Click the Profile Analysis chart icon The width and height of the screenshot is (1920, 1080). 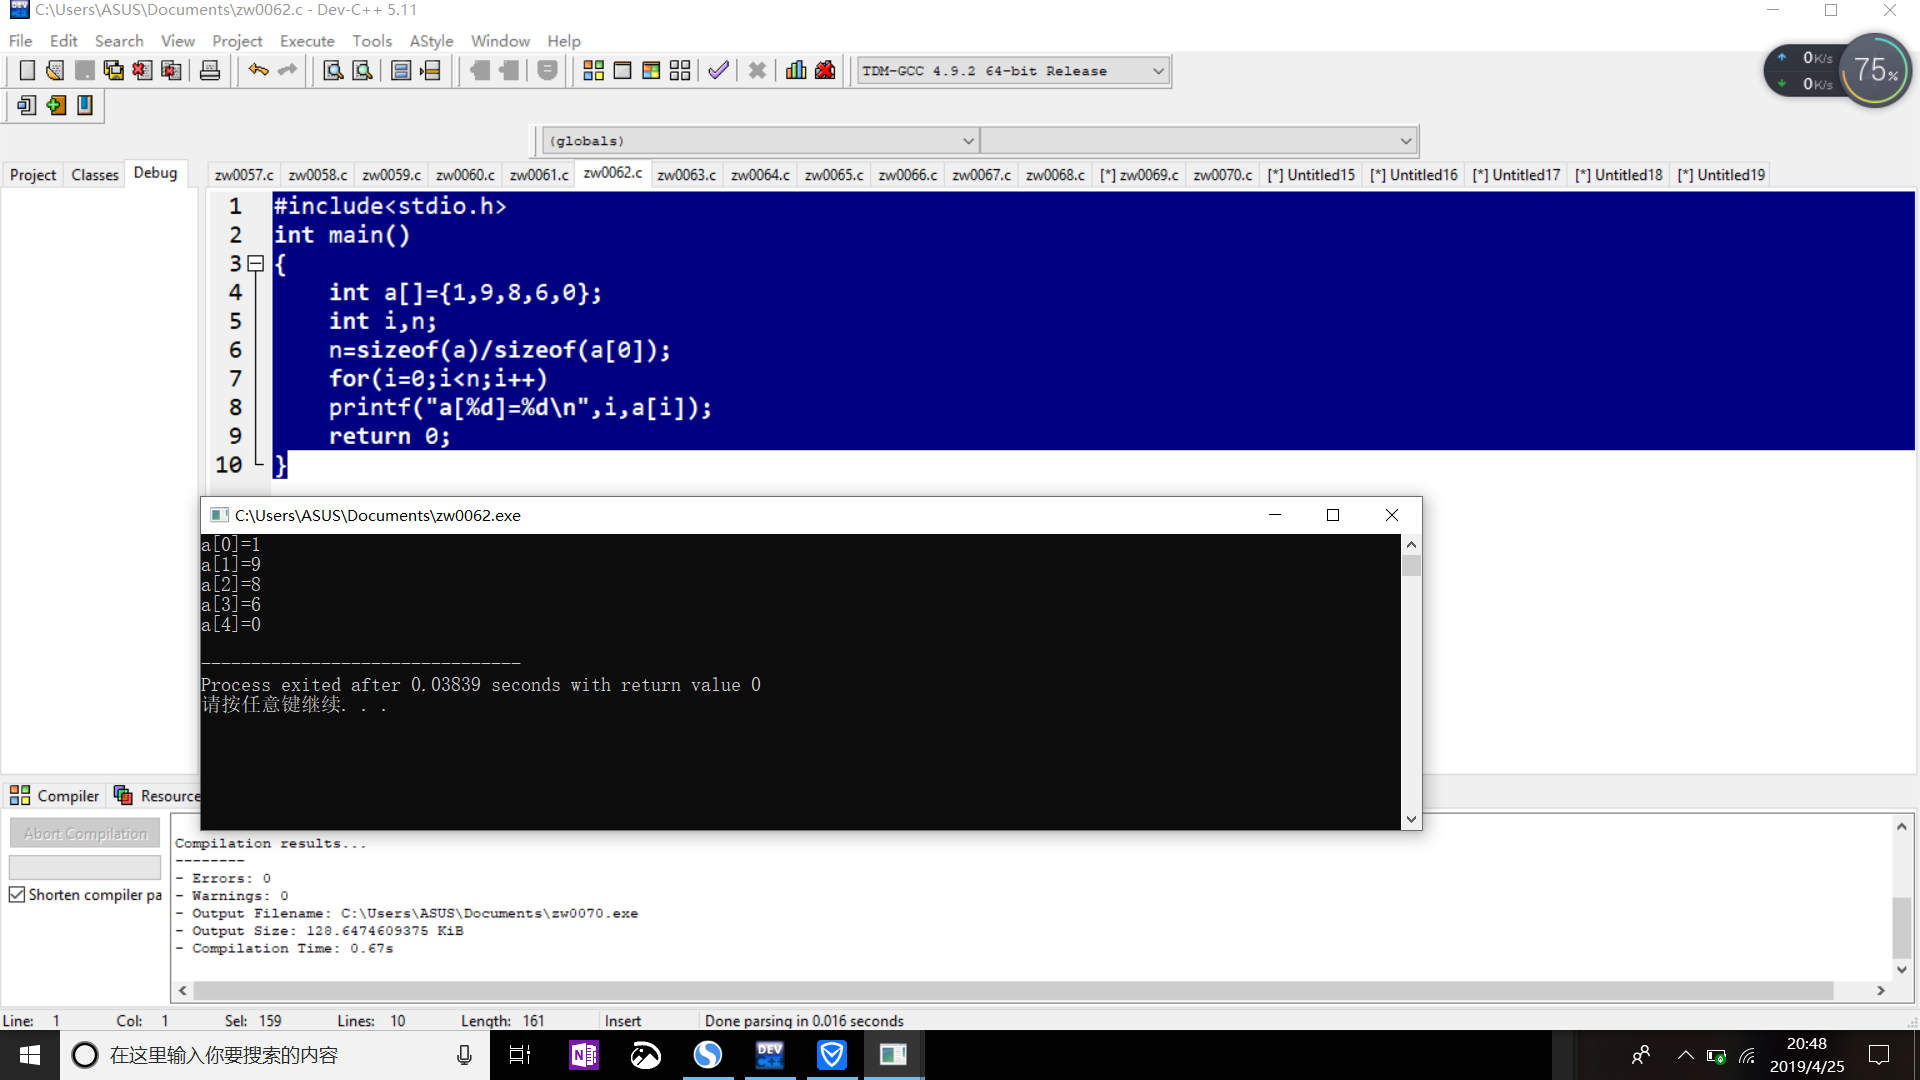796,71
